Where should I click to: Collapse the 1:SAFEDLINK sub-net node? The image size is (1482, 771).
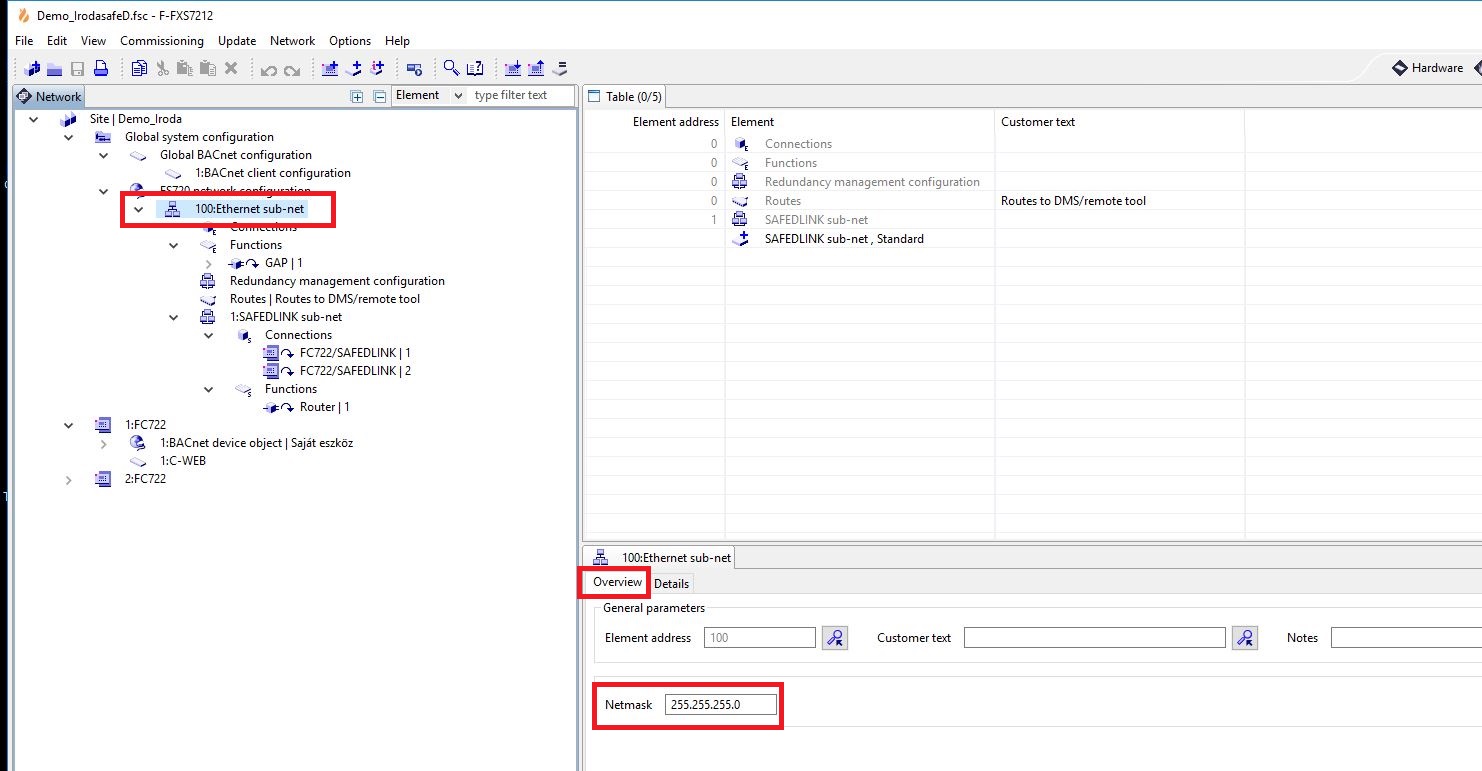173,317
